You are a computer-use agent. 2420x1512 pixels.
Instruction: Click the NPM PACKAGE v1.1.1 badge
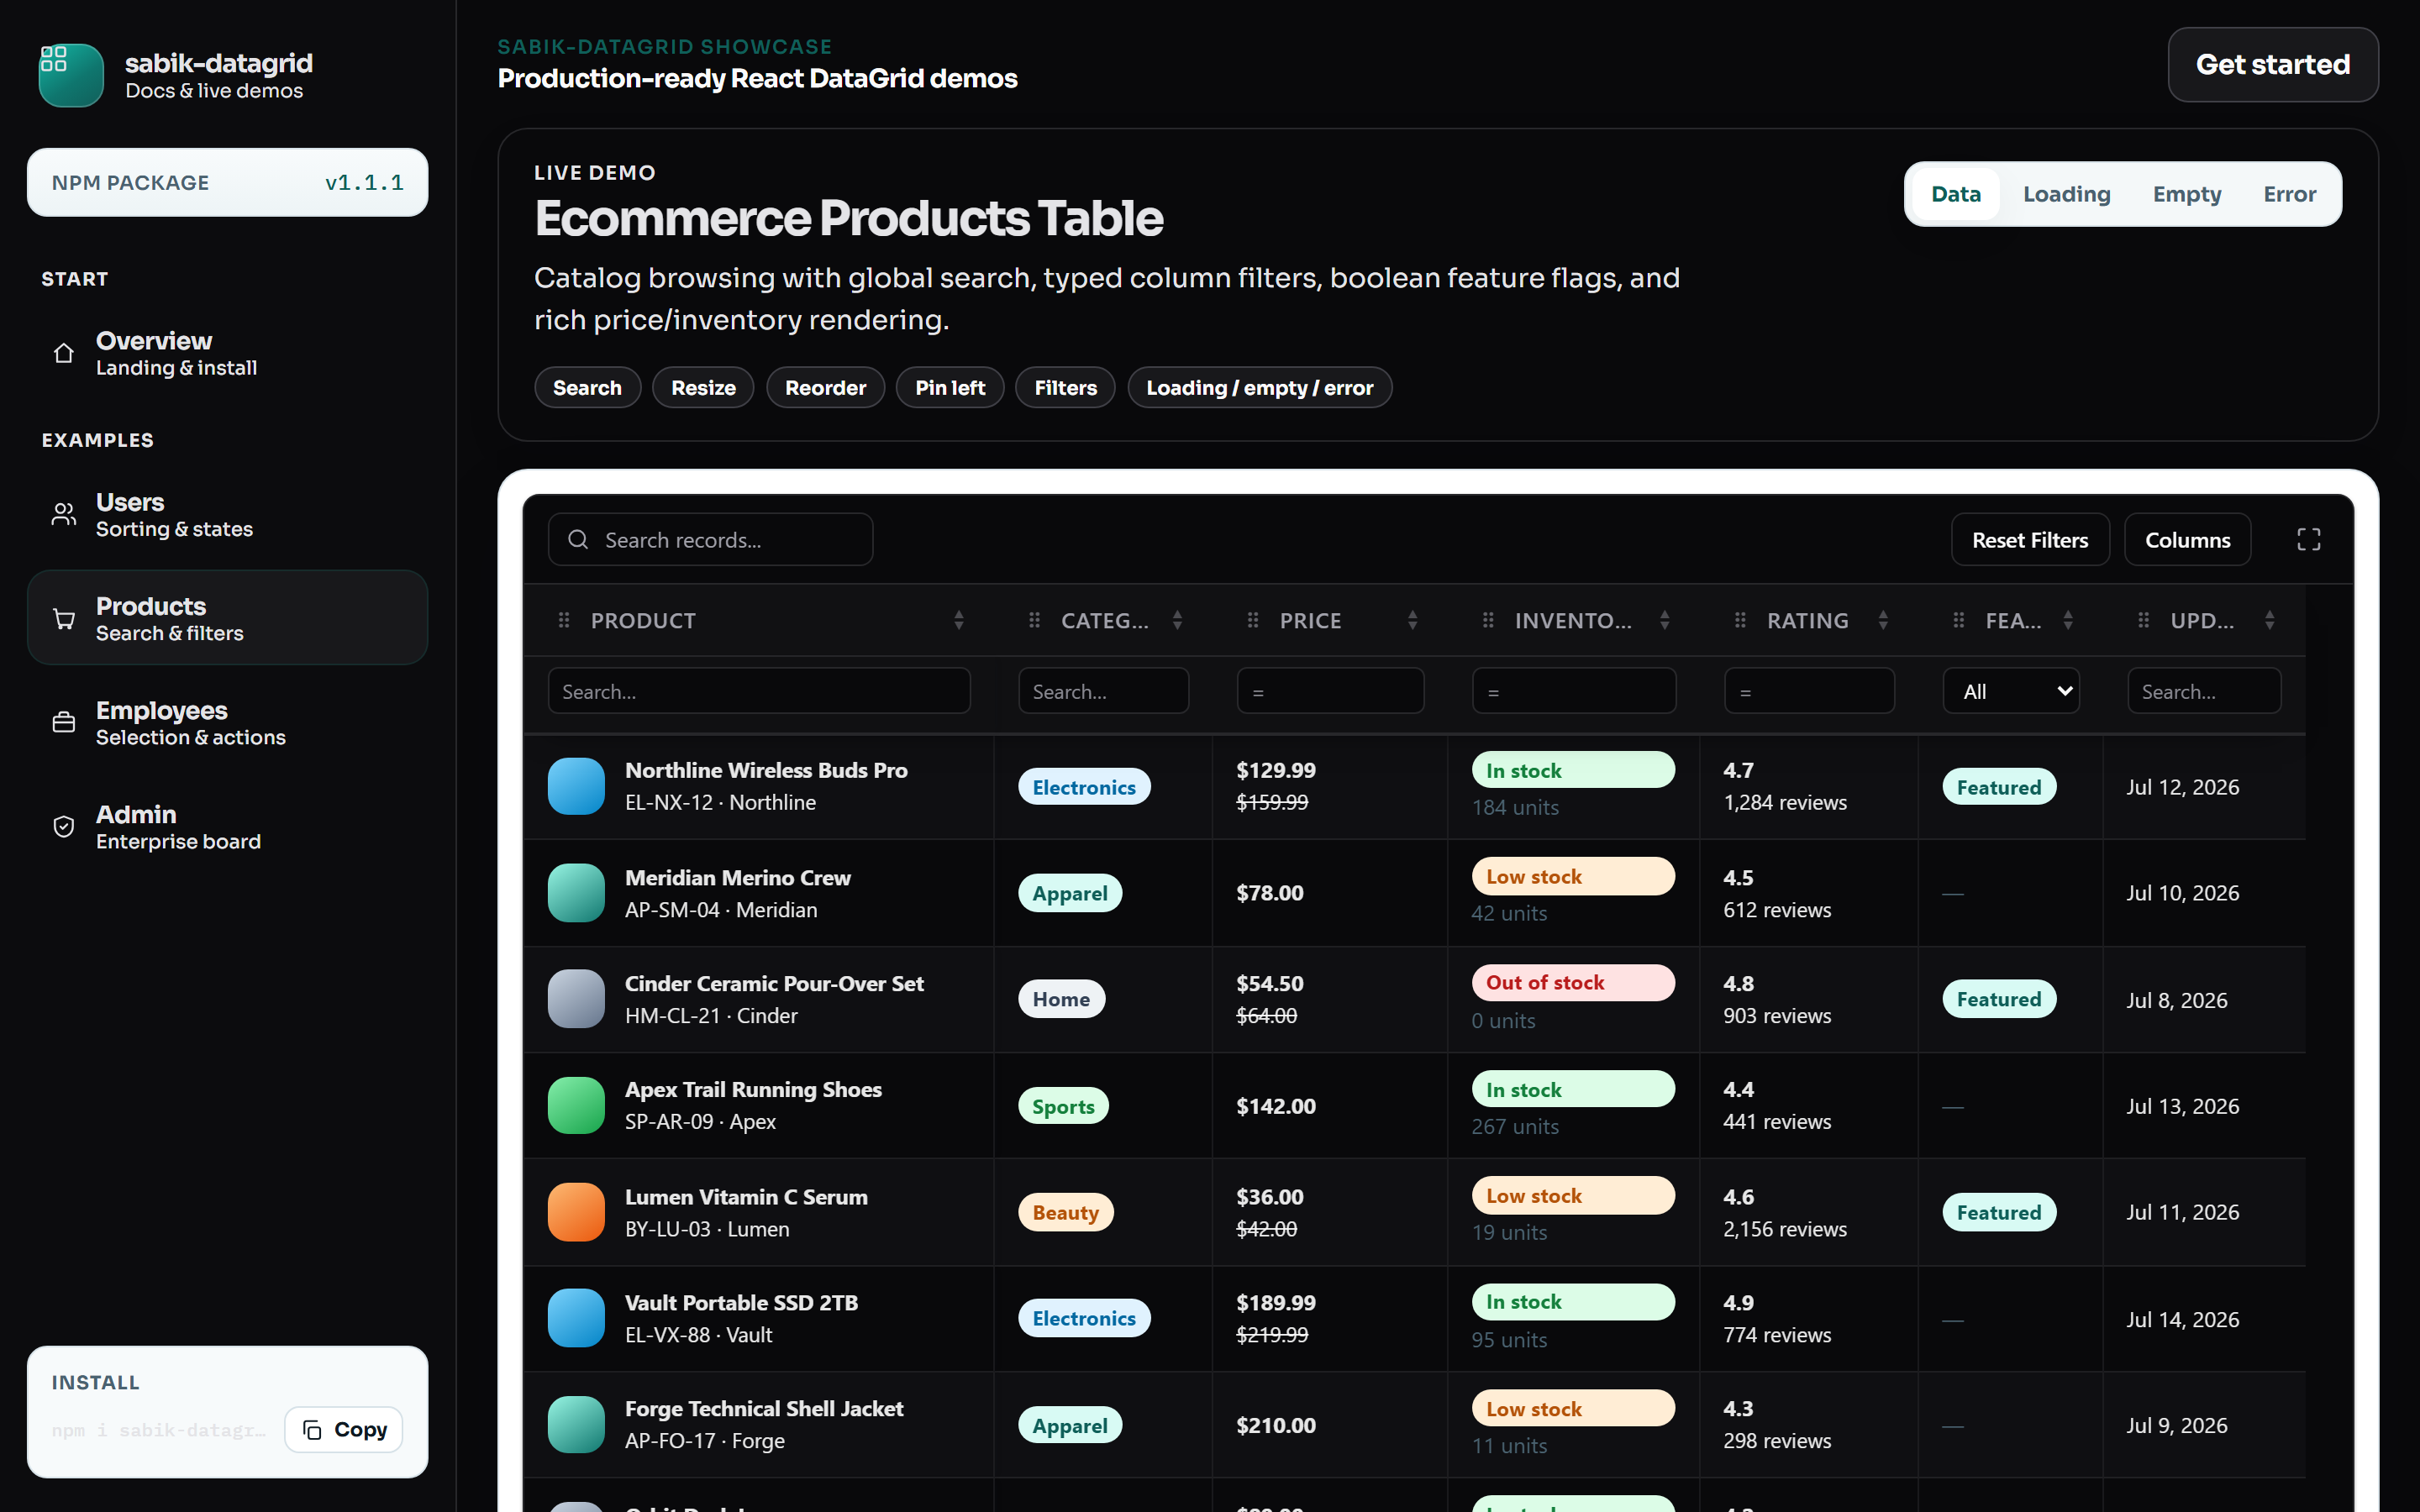click(x=227, y=182)
